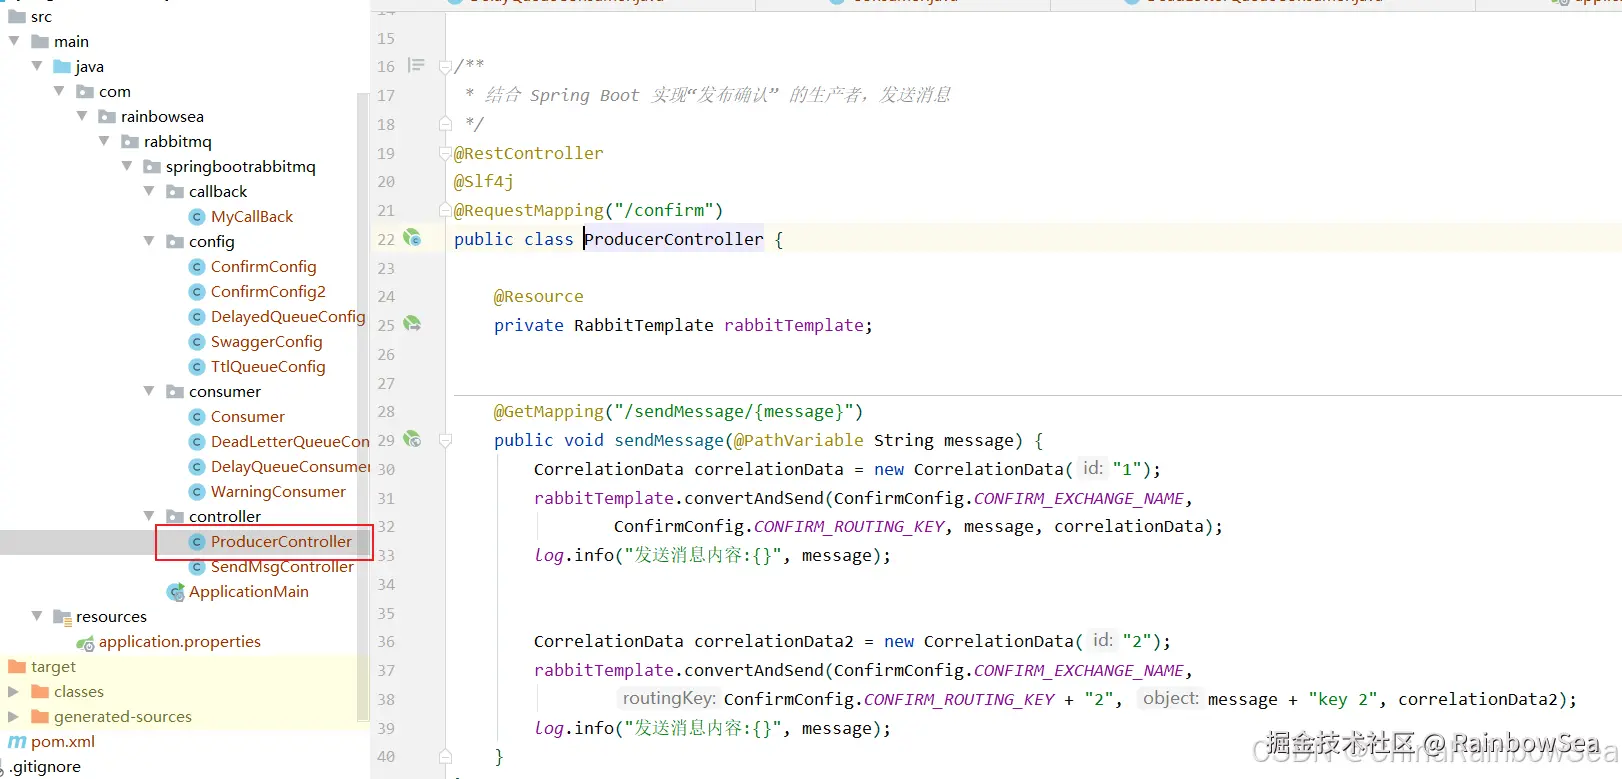Click the MyCallBack class icon

coord(197,217)
